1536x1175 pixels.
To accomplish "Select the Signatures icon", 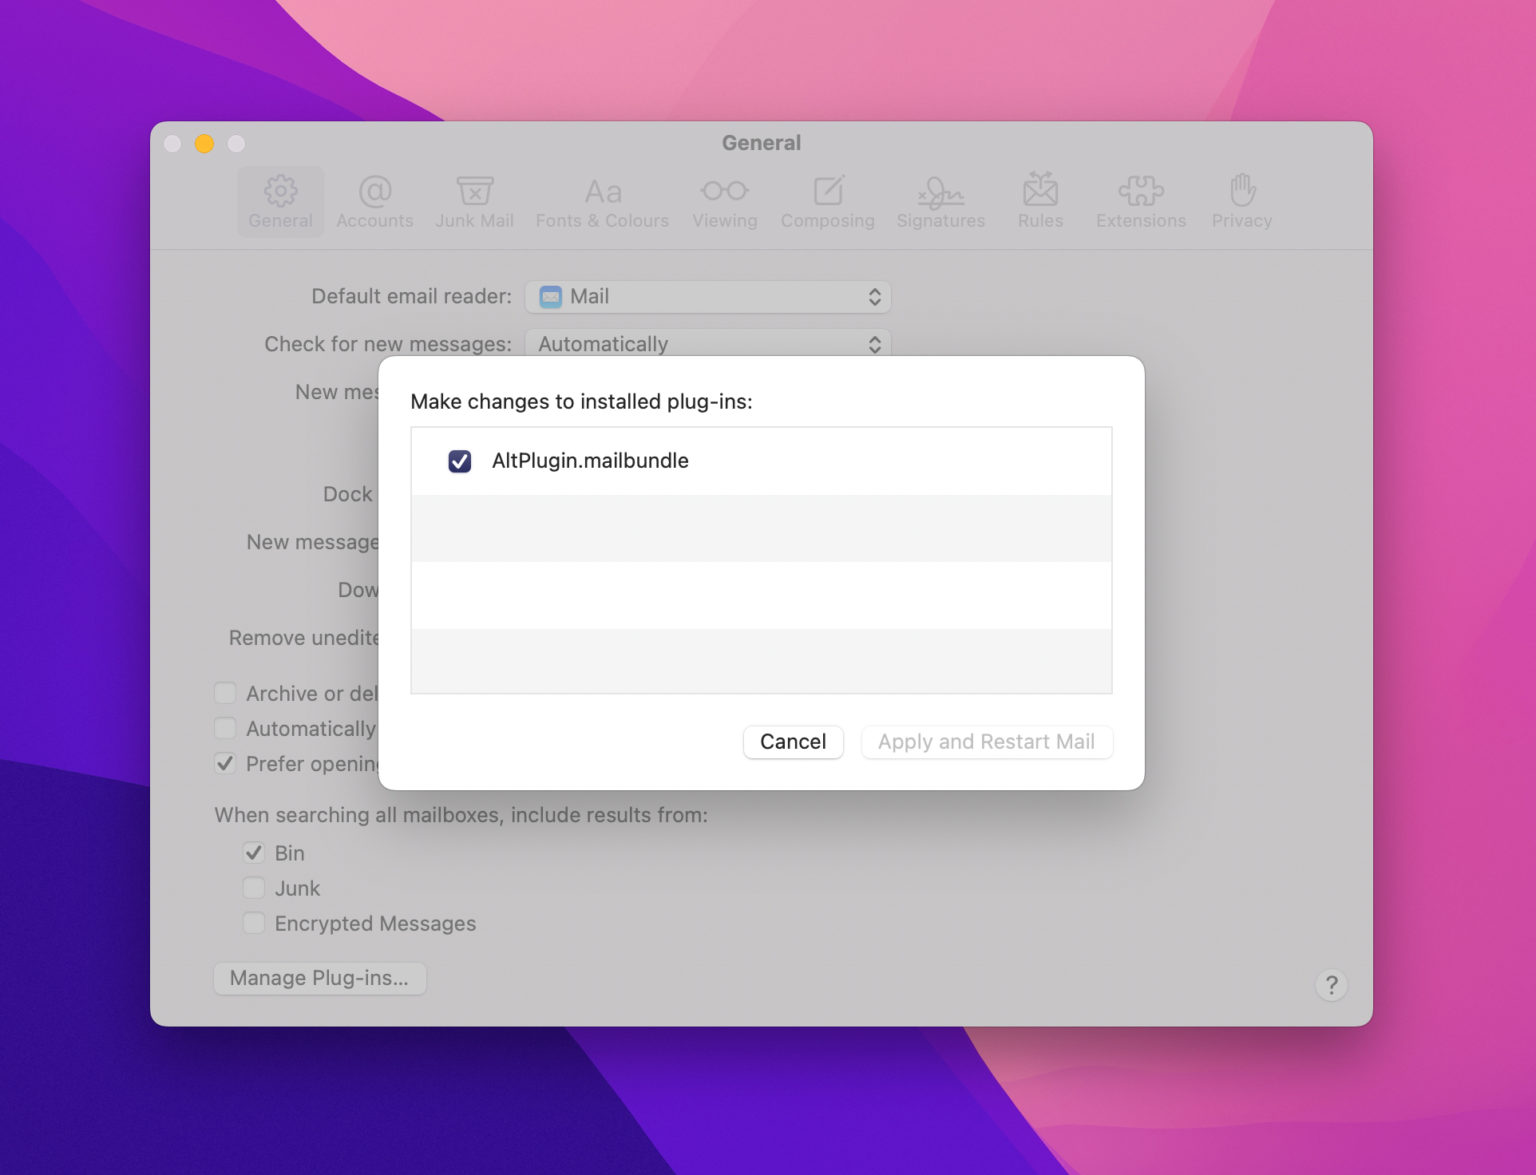I will coord(940,200).
